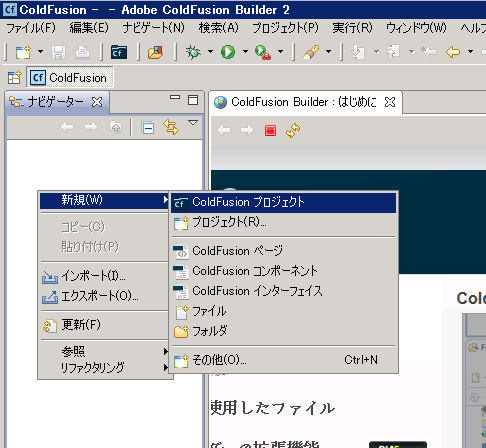The height and width of the screenshot is (448, 486).
Task: Select 新規(W) in the context menu
Action: point(105,200)
